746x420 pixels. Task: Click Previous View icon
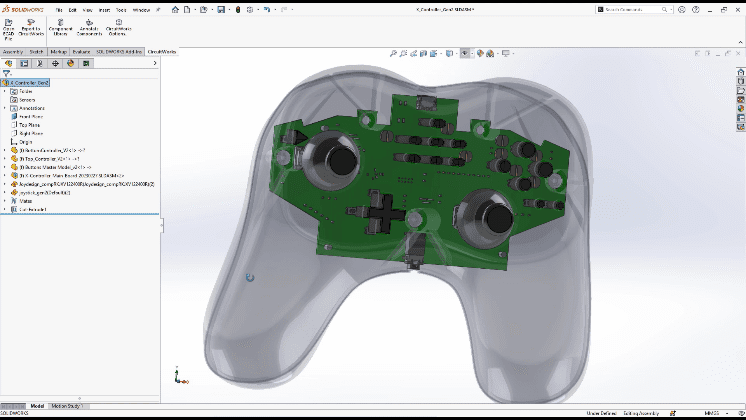413,54
